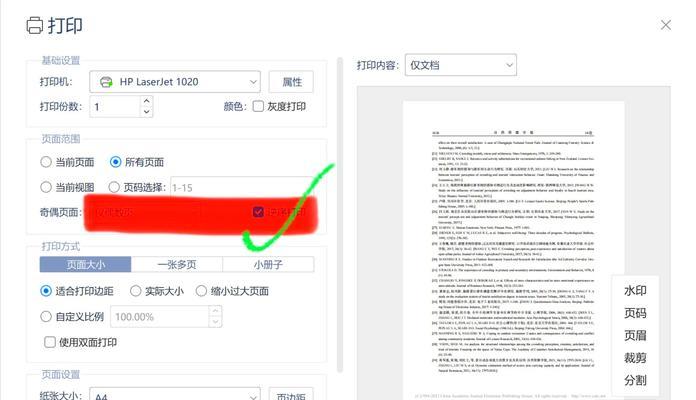Click the green printer icon in printer dropdown
The image size is (696, 400).
106,82
